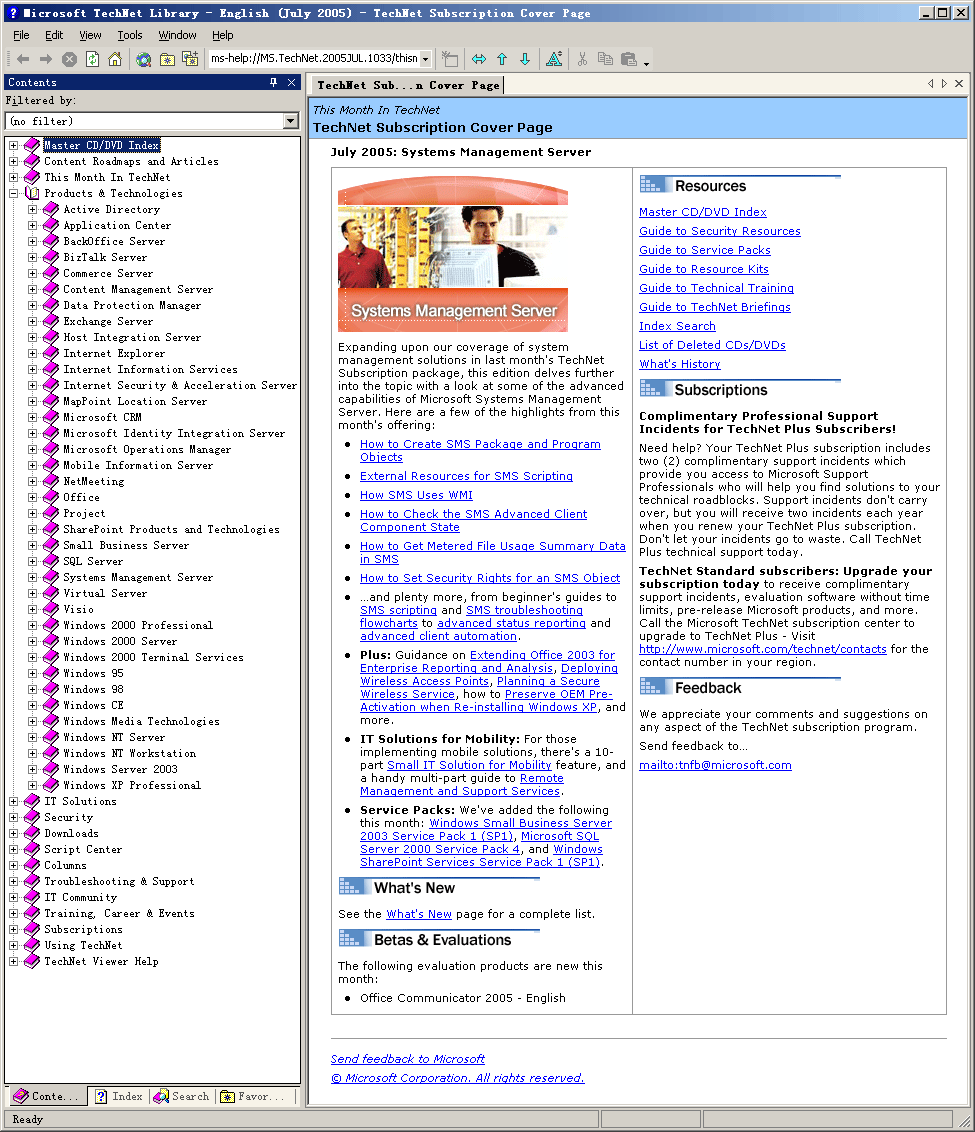
Task: Go to previous topic with up arrow
Action: click(x=502, y=59)
